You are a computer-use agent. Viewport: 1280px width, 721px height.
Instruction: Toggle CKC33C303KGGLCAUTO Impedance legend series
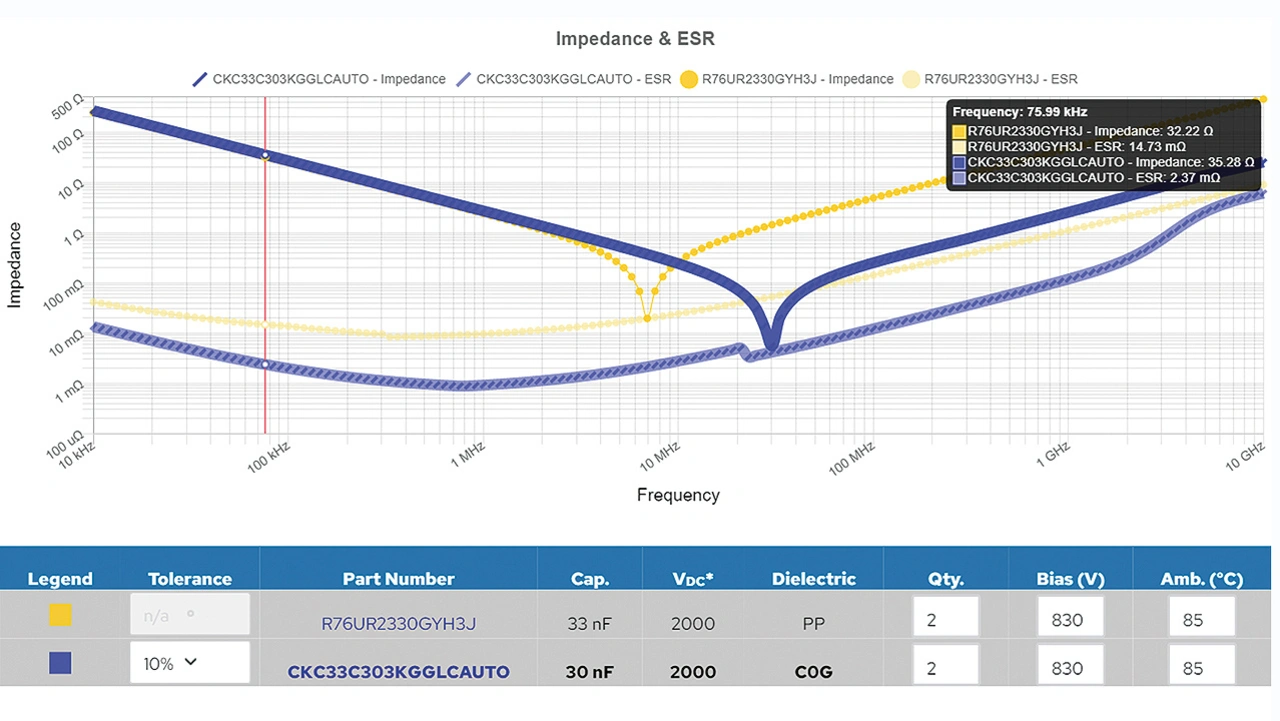pos(318,79)
